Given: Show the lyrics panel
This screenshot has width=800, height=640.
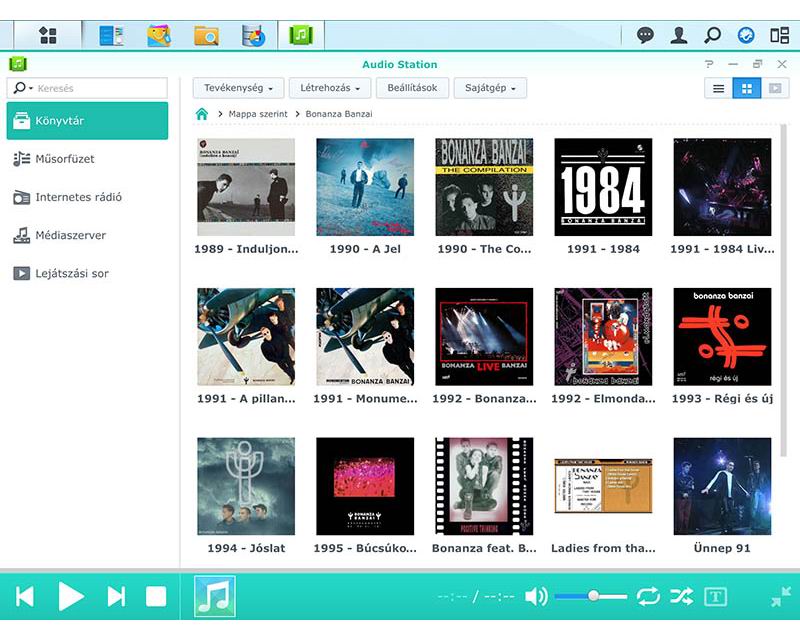Looking at the screenshot, I should (x=715, y=597).
